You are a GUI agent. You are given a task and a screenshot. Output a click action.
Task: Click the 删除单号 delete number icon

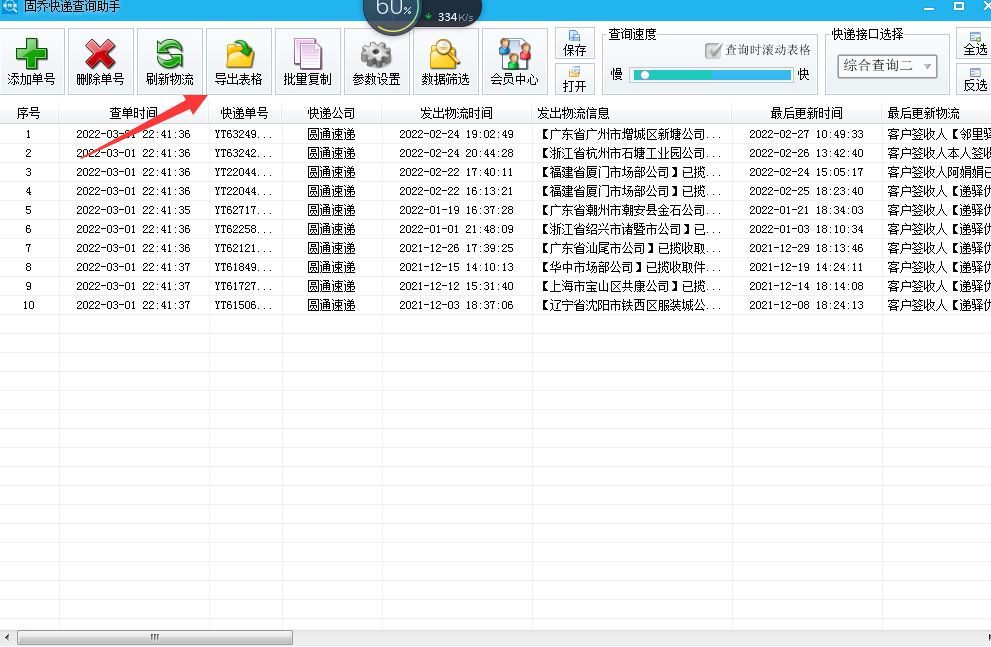pos(99,60)
